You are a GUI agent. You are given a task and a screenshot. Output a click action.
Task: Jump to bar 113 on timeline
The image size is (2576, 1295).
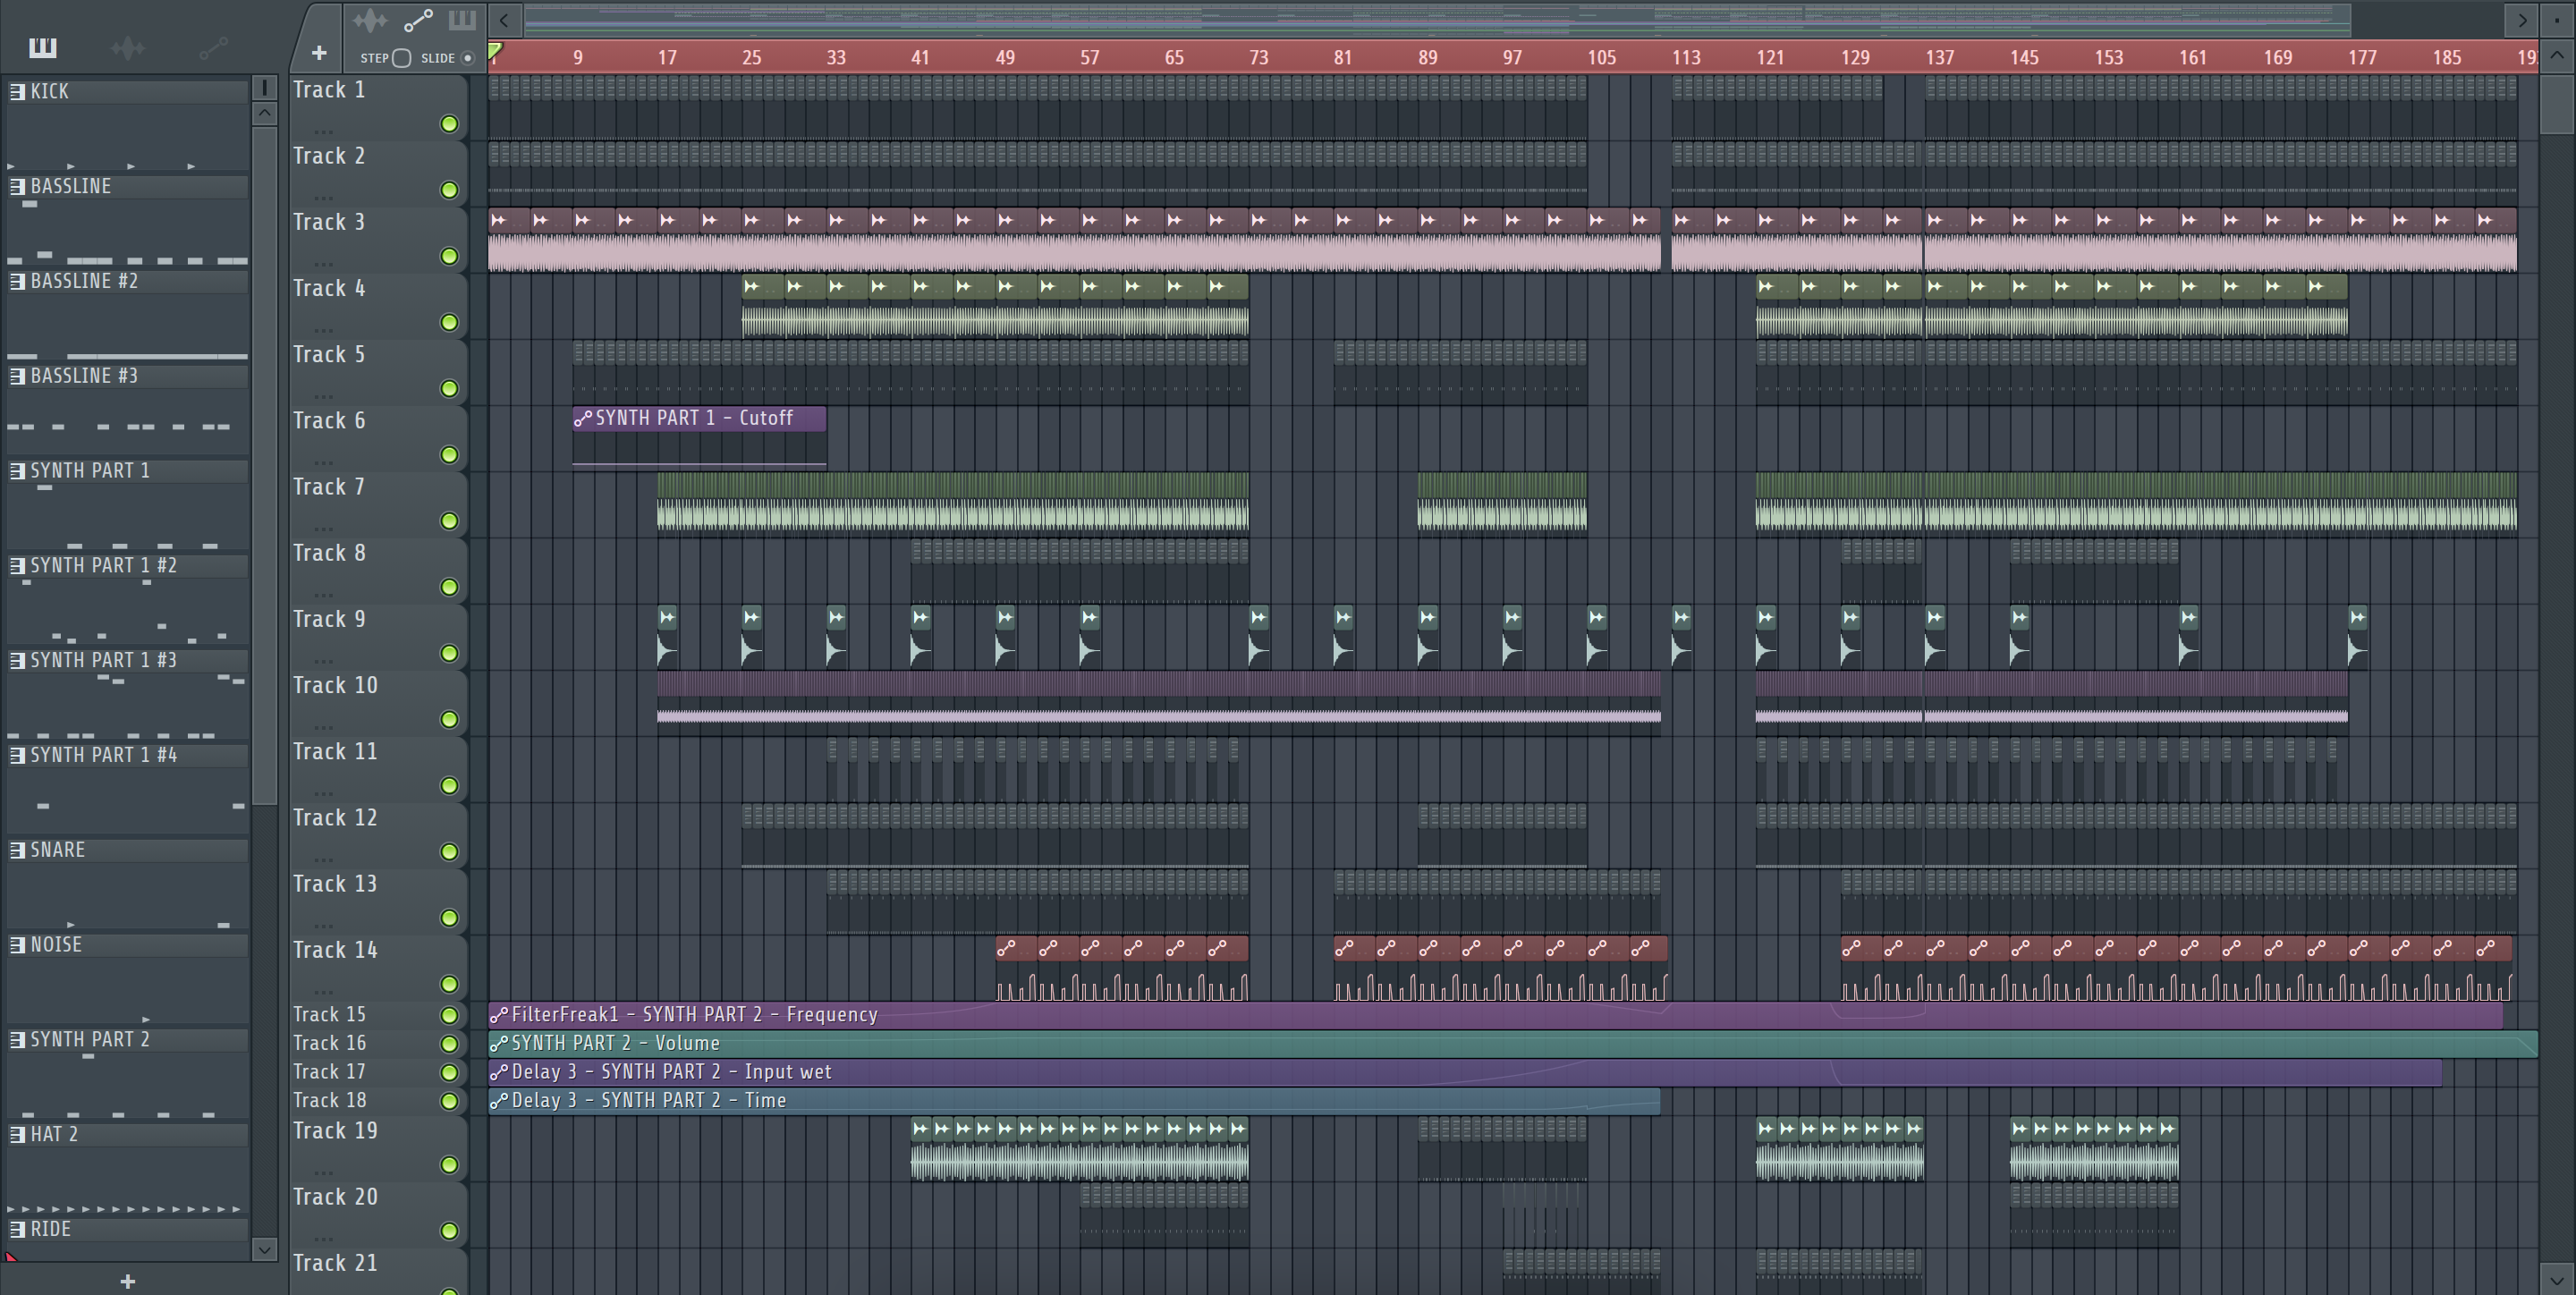pyautogui.click(x=1686, y=57)
